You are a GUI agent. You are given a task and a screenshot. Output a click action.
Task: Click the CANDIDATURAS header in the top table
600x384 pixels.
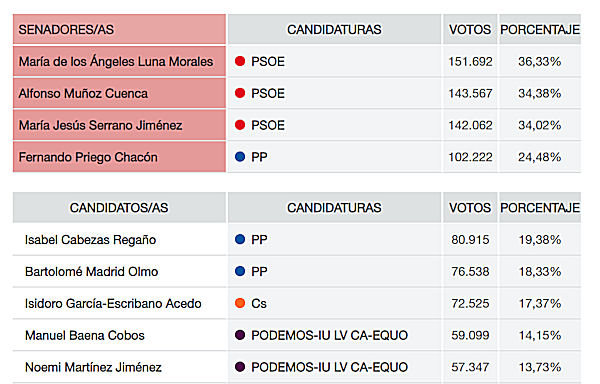tap(334, 29)
